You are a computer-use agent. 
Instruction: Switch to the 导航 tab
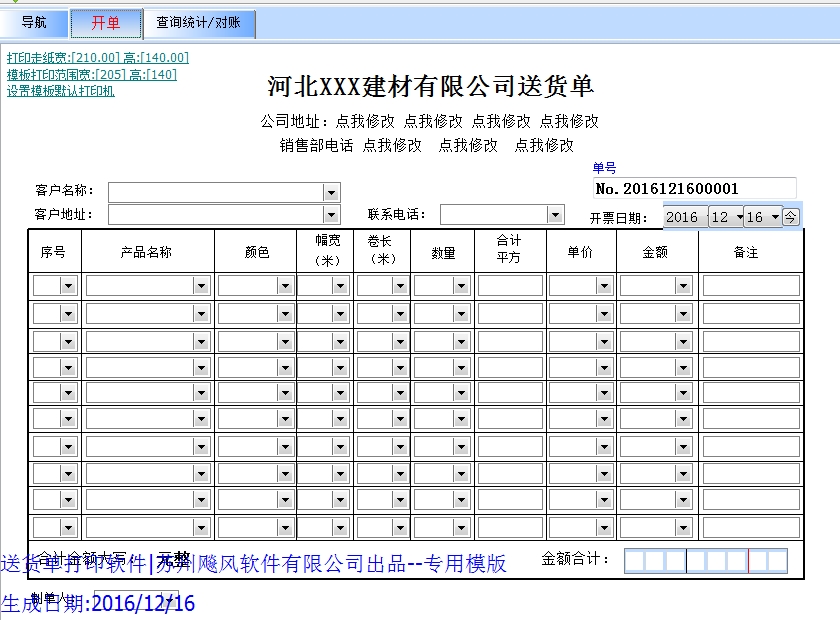pos(34,23)
